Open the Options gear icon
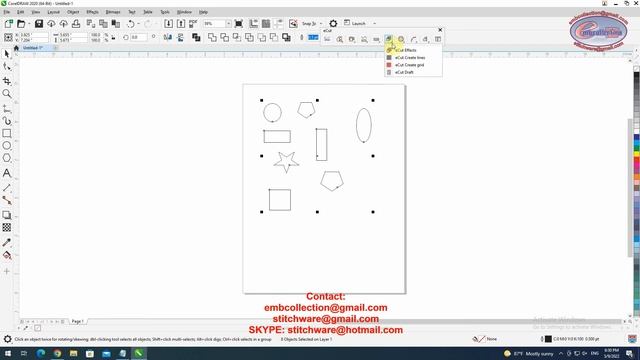640x360 pixels. click(333, 24)
